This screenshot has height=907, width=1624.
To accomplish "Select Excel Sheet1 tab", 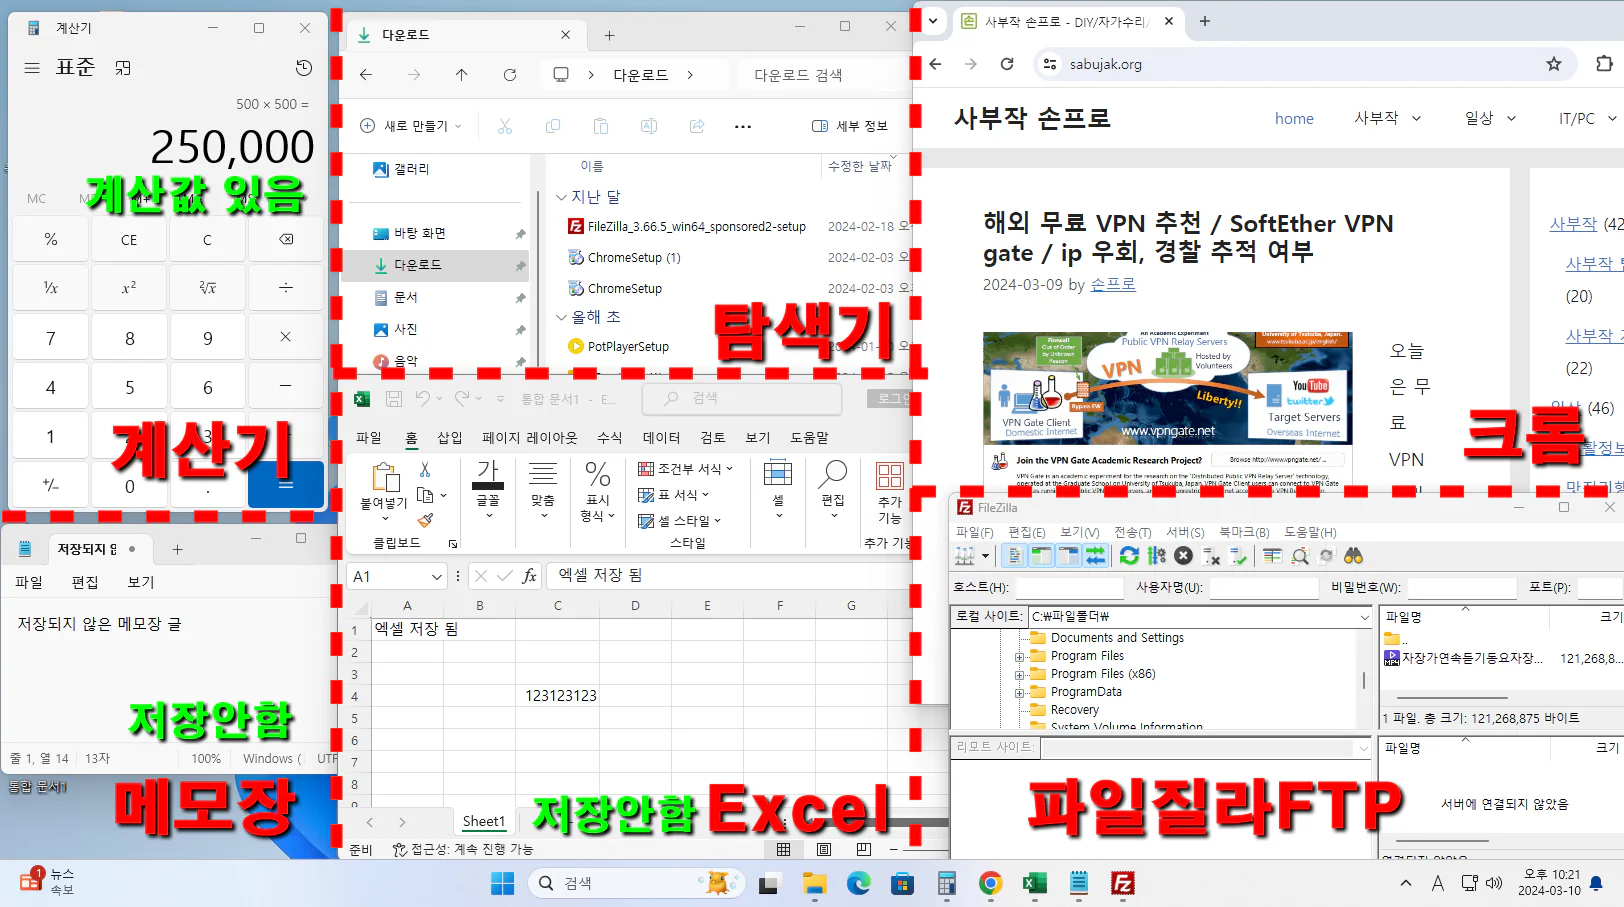I will (x=484, y=822).
